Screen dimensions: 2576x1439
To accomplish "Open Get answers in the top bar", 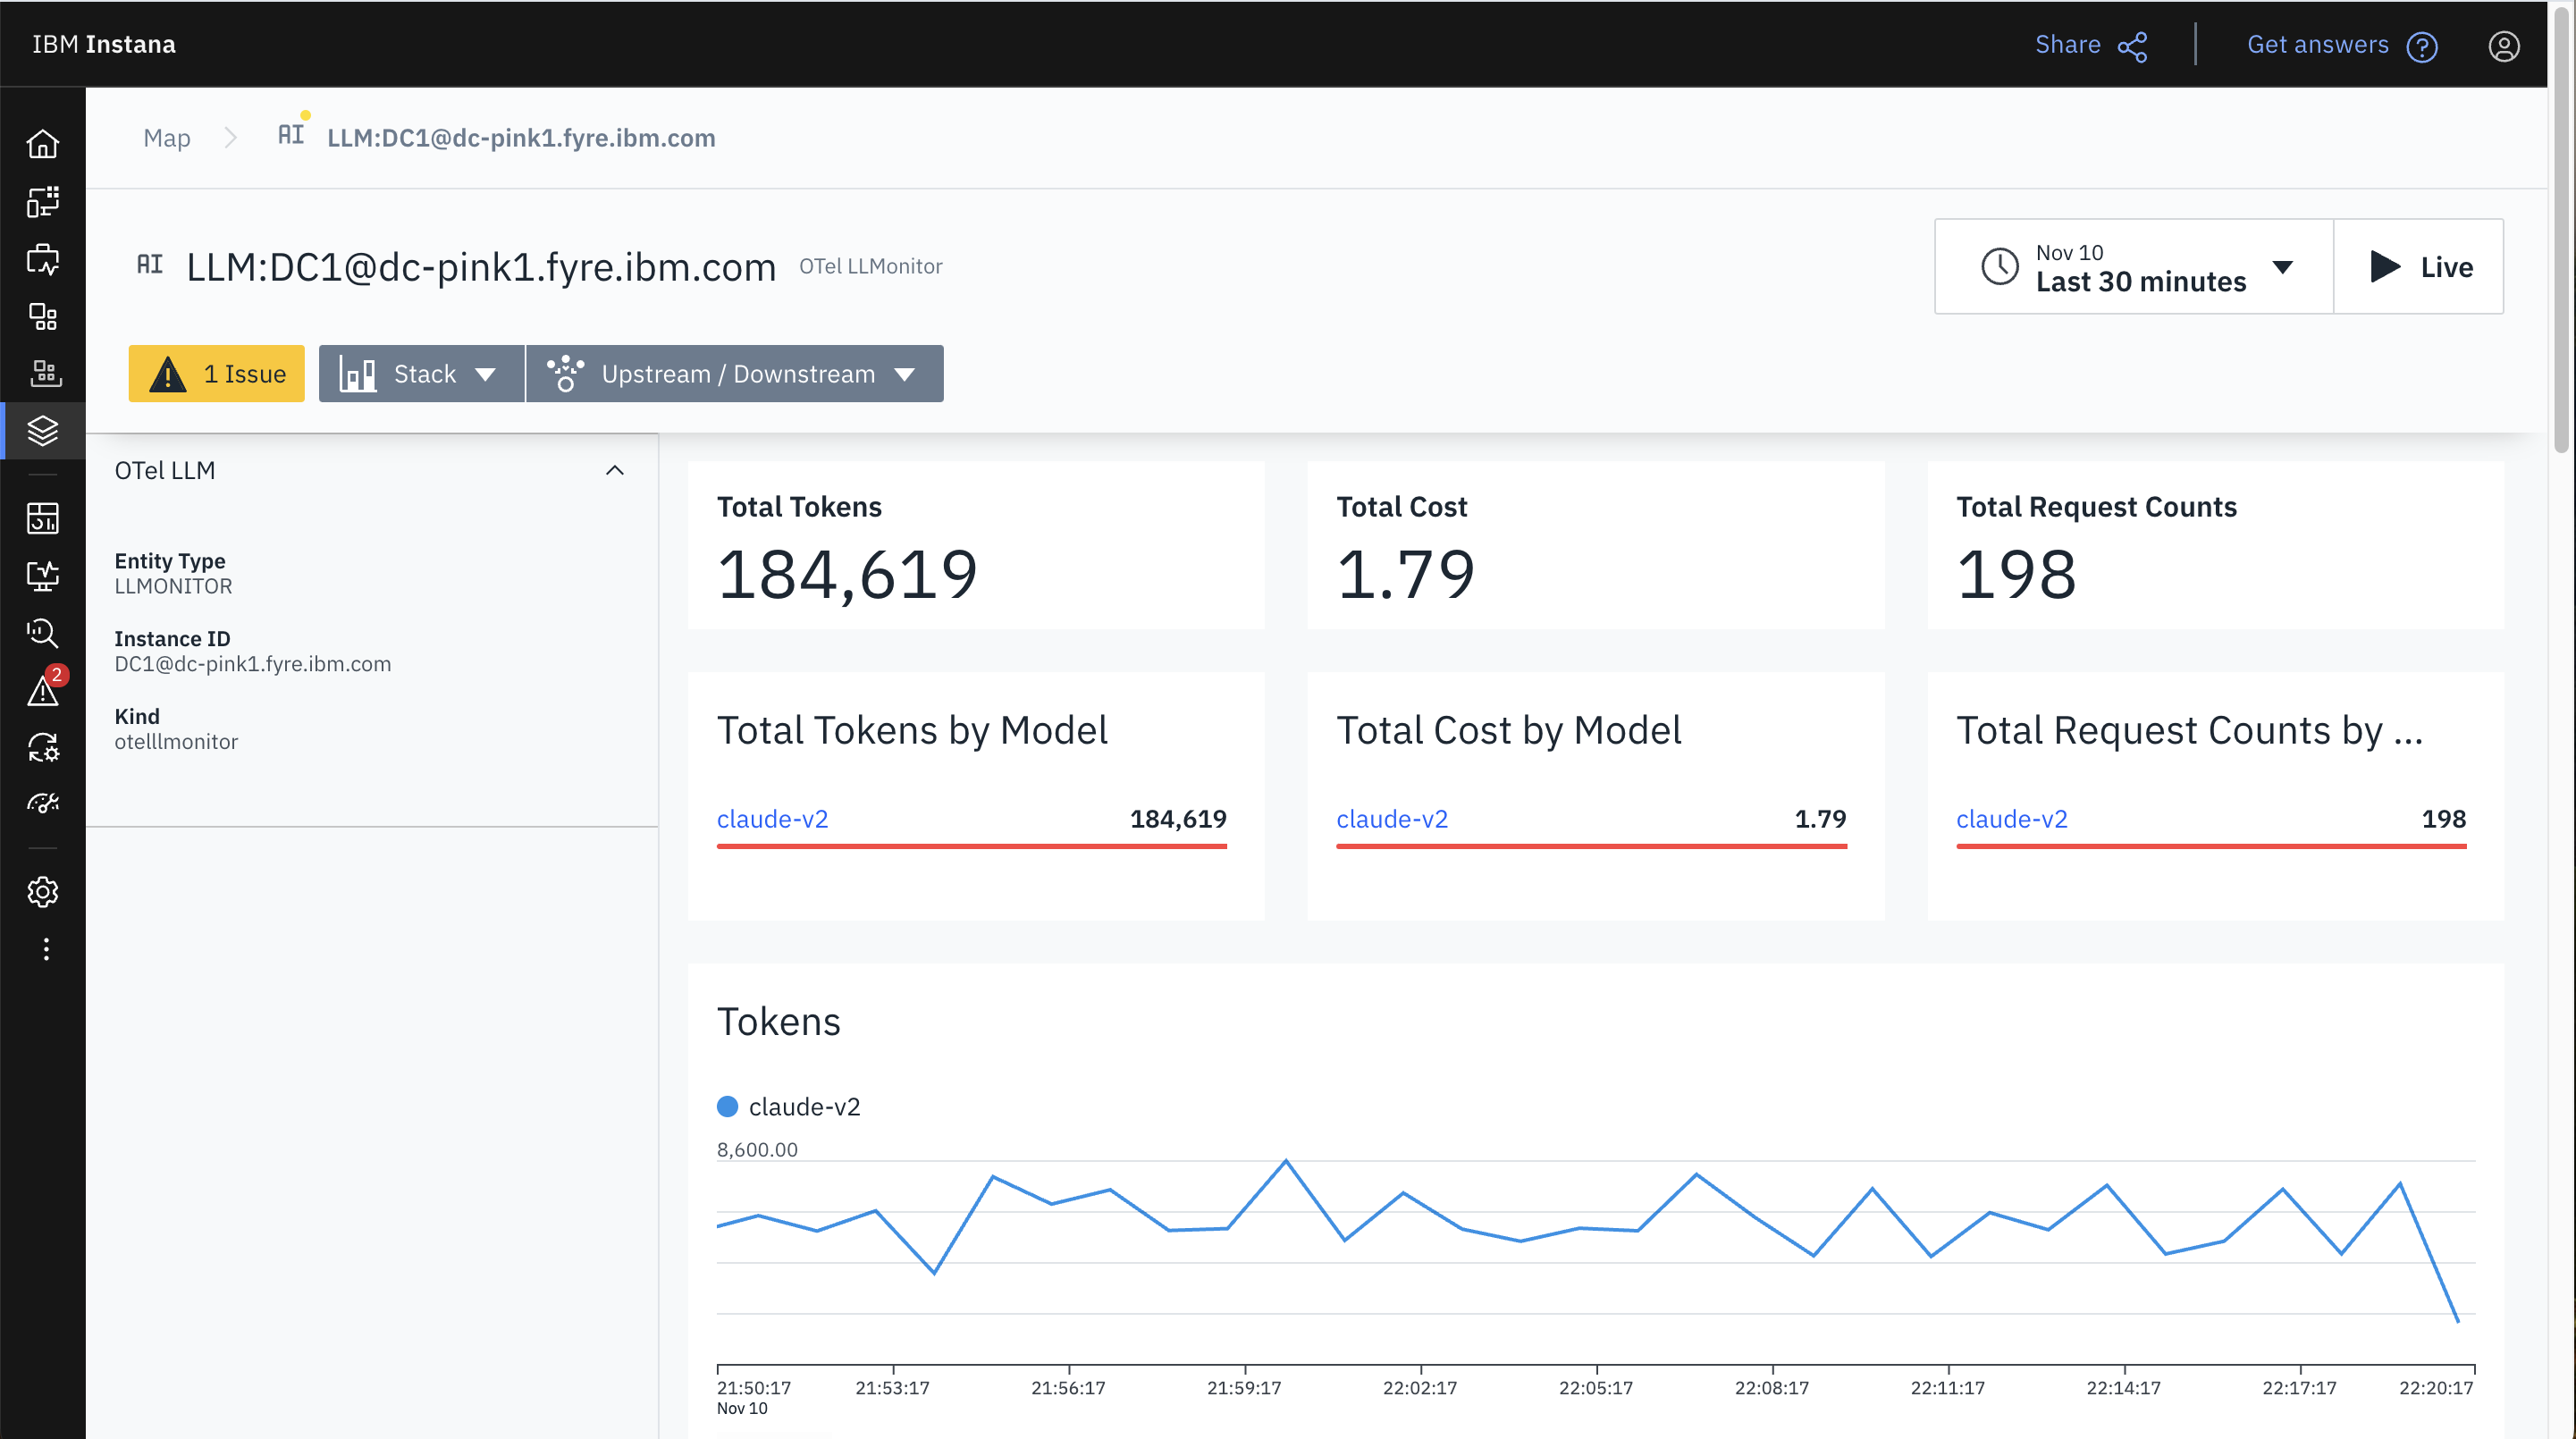I will coord(2318,44).
